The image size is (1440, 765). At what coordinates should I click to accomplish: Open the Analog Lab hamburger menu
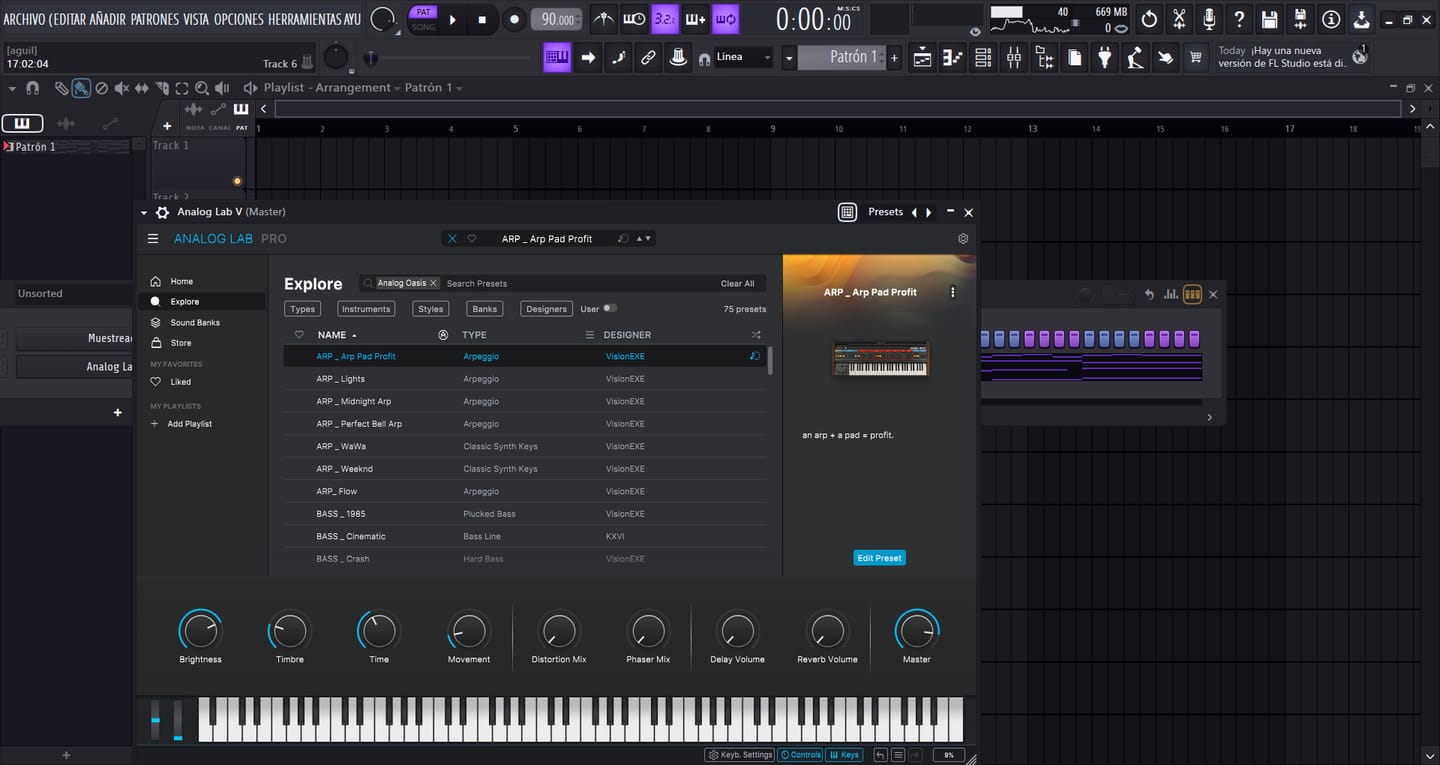[x=153, y=239]
